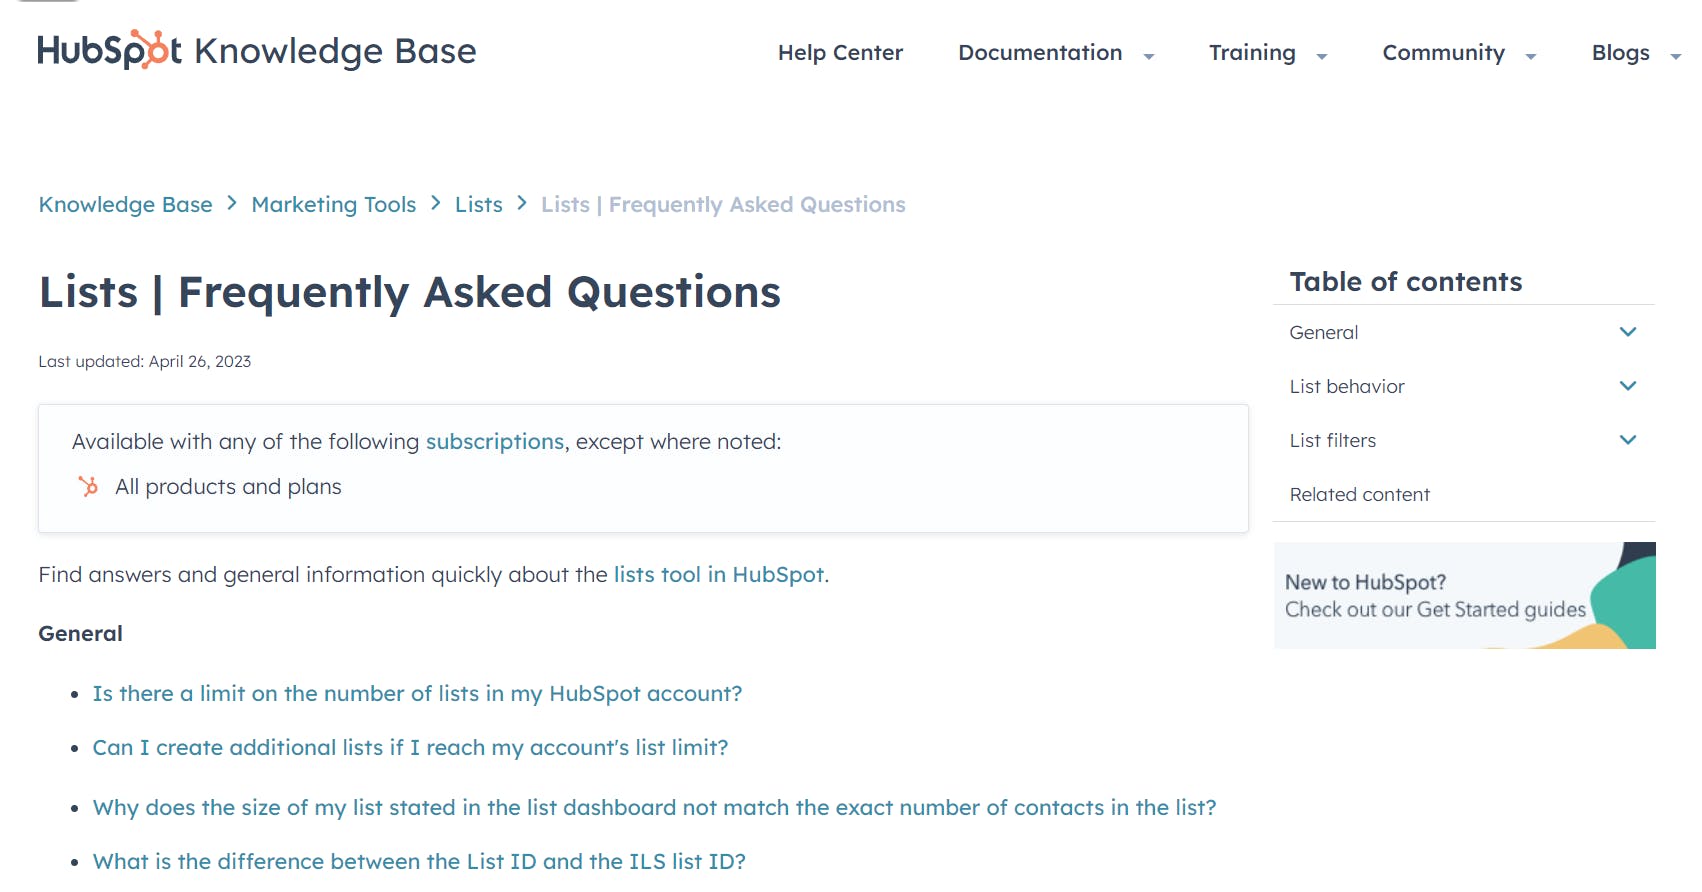Open the Help Center menu item
Viewport: 1702px width, 892px height.
pos(840,53)
